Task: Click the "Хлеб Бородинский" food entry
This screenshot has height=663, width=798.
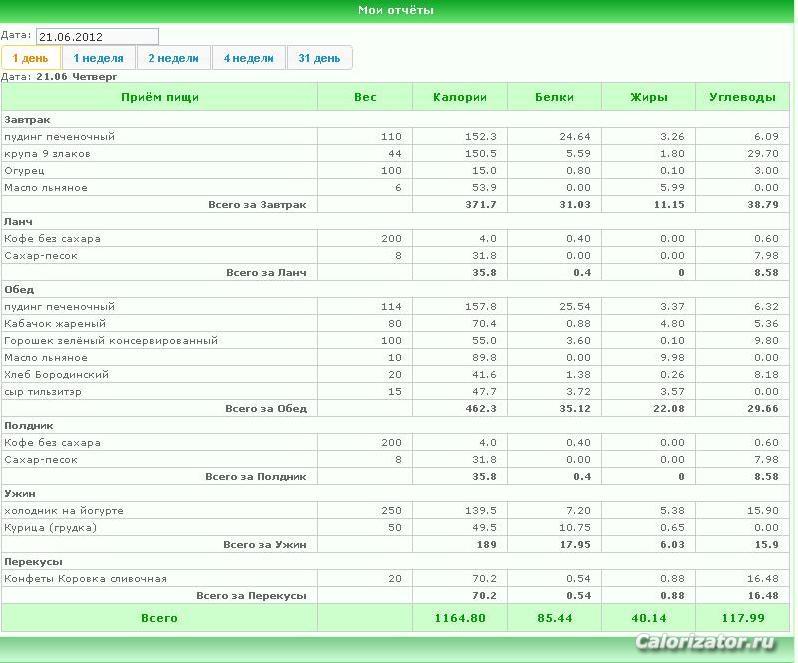Action: click(x=56, y=374)
